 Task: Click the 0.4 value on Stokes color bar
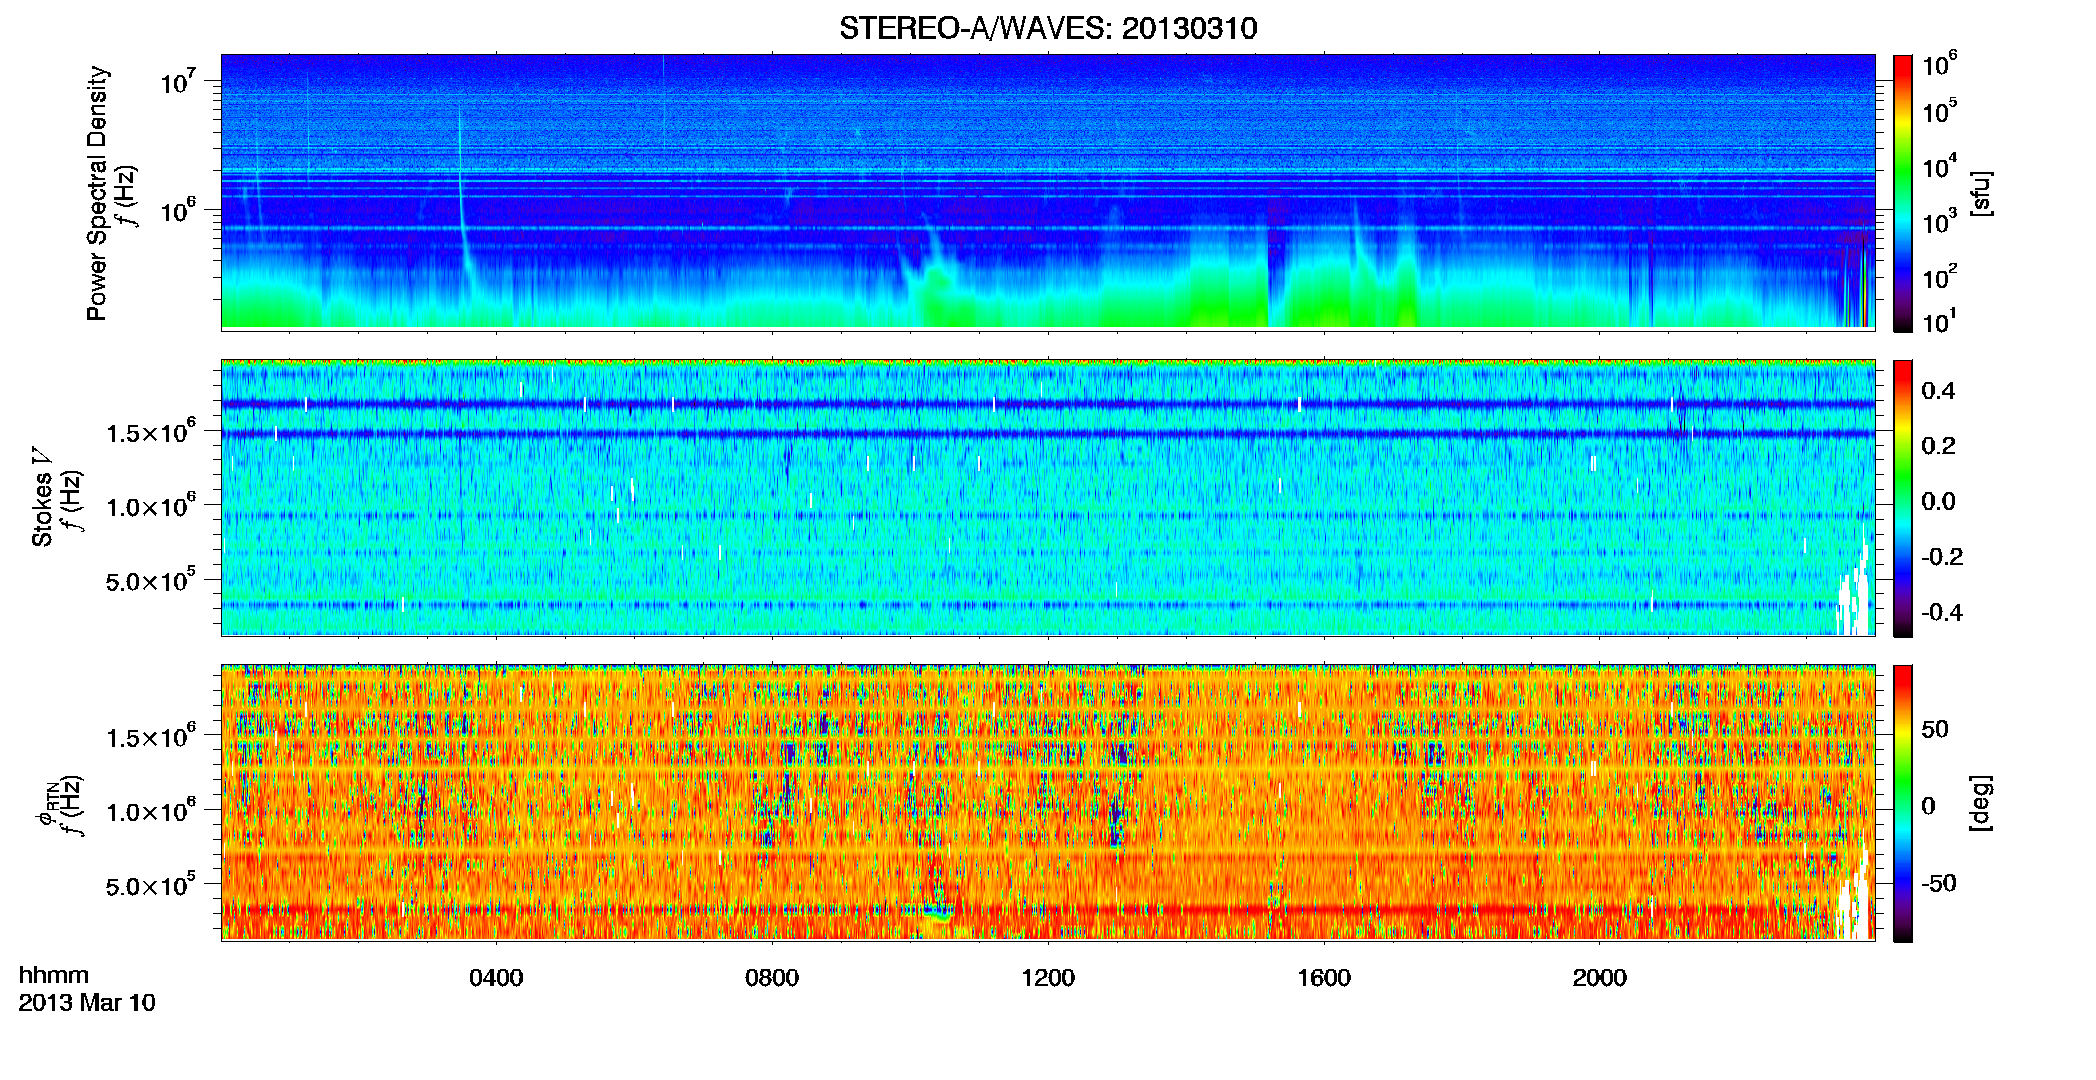click(x=1938, y=391)
